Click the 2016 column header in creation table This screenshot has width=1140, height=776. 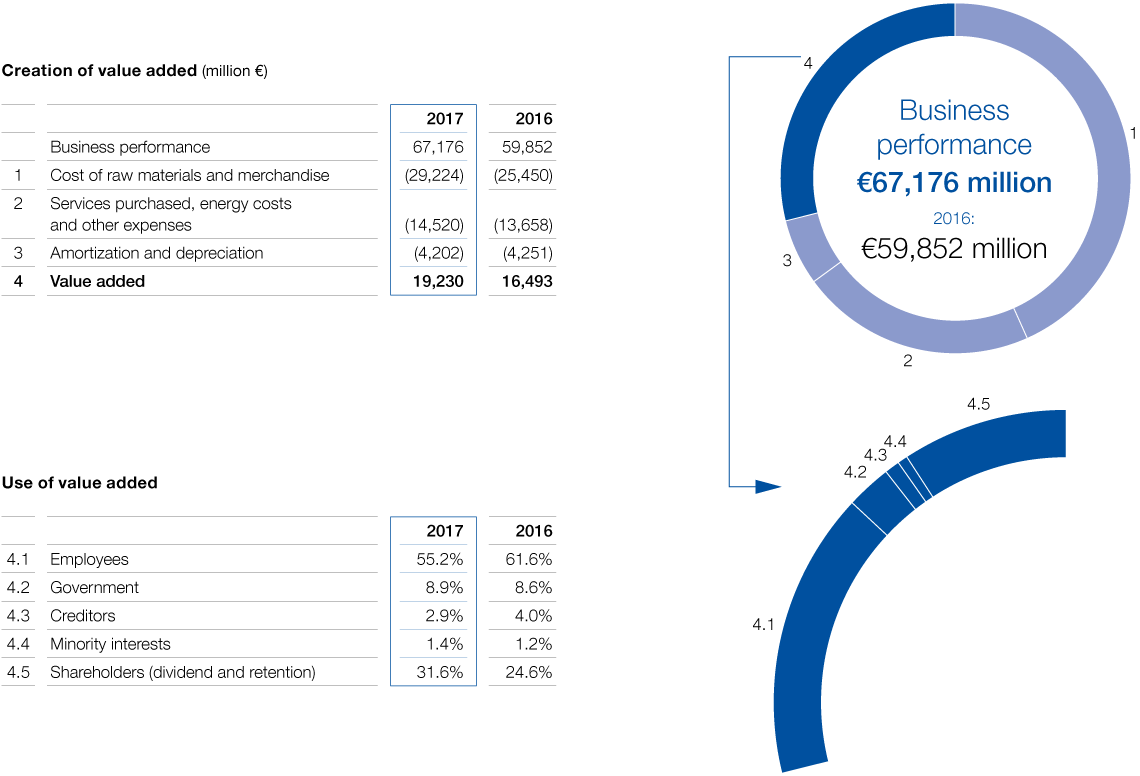pos(534,119)
